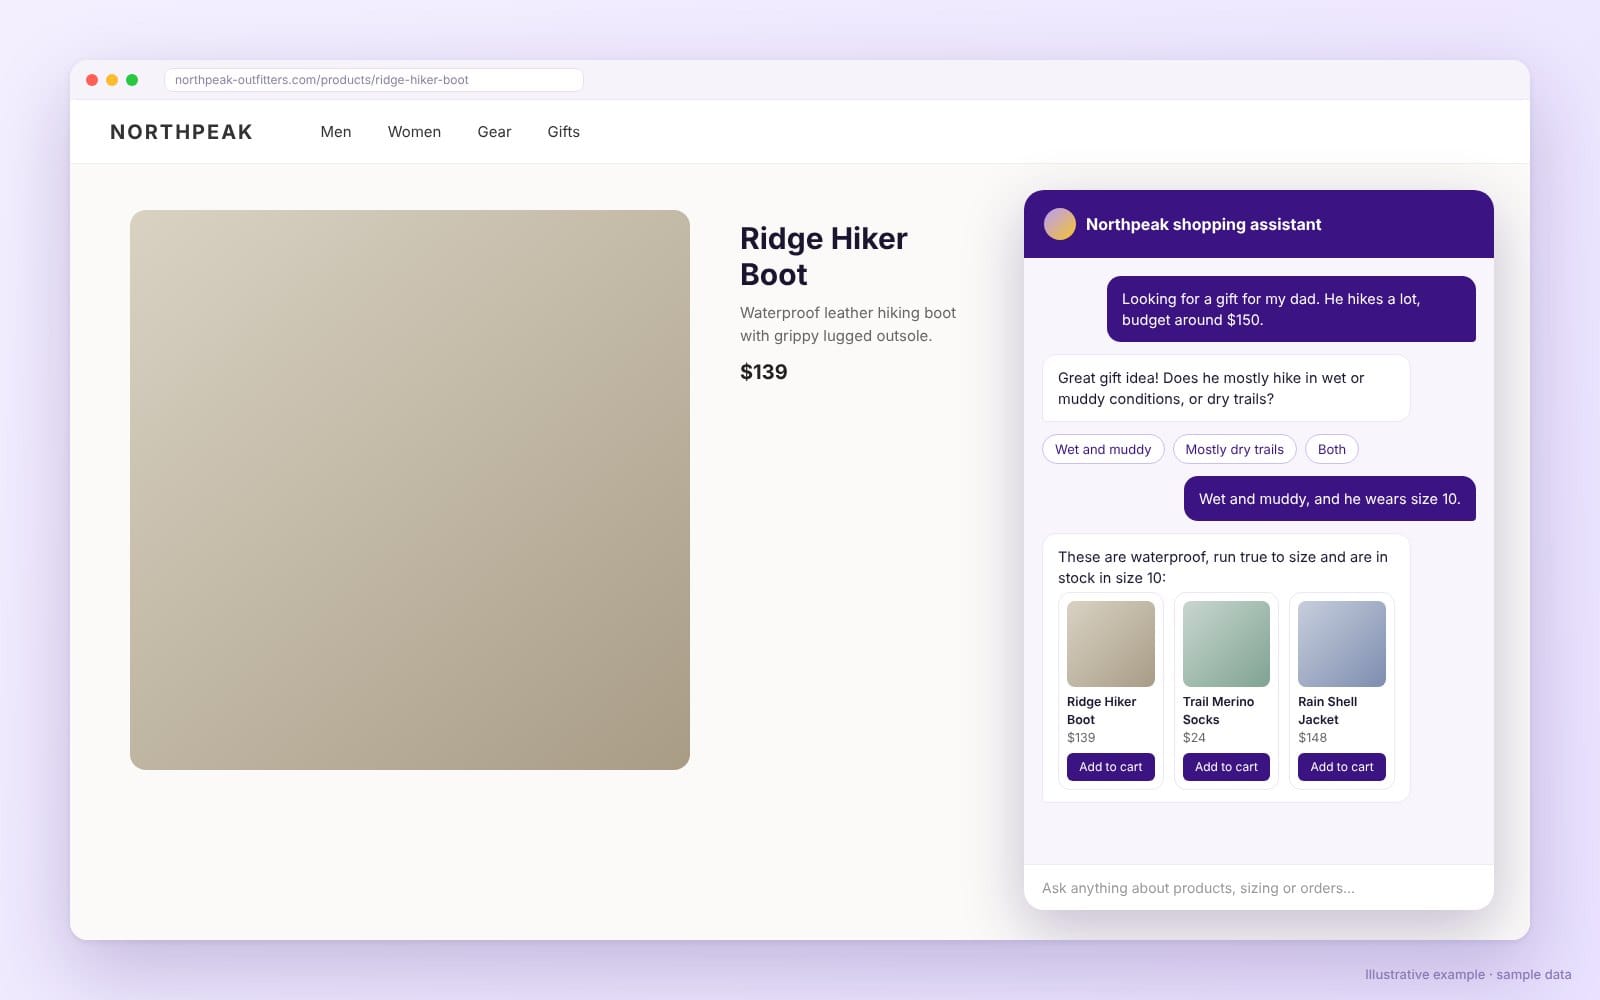Screen dimensions: 1600x1000
Task: Click the 'Wet and muddy, and he wears size 10' message
Action: pyautogui.click(x=1330, y=499)
